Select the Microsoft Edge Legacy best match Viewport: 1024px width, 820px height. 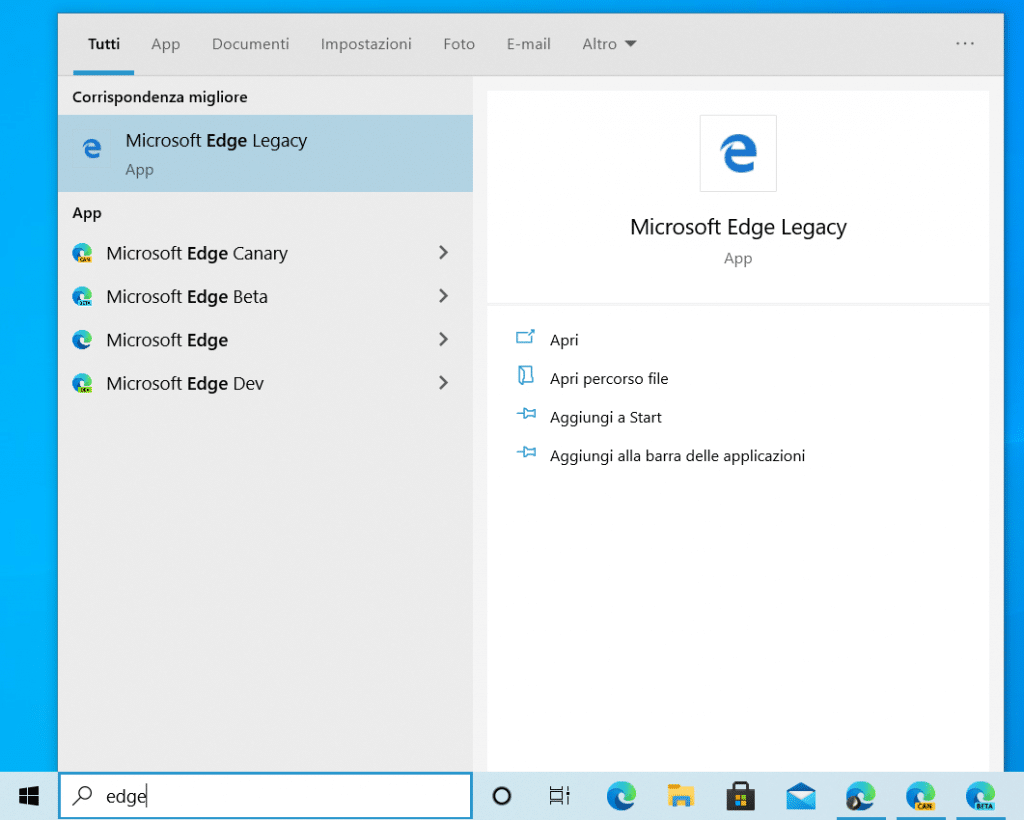click(265, 153)
